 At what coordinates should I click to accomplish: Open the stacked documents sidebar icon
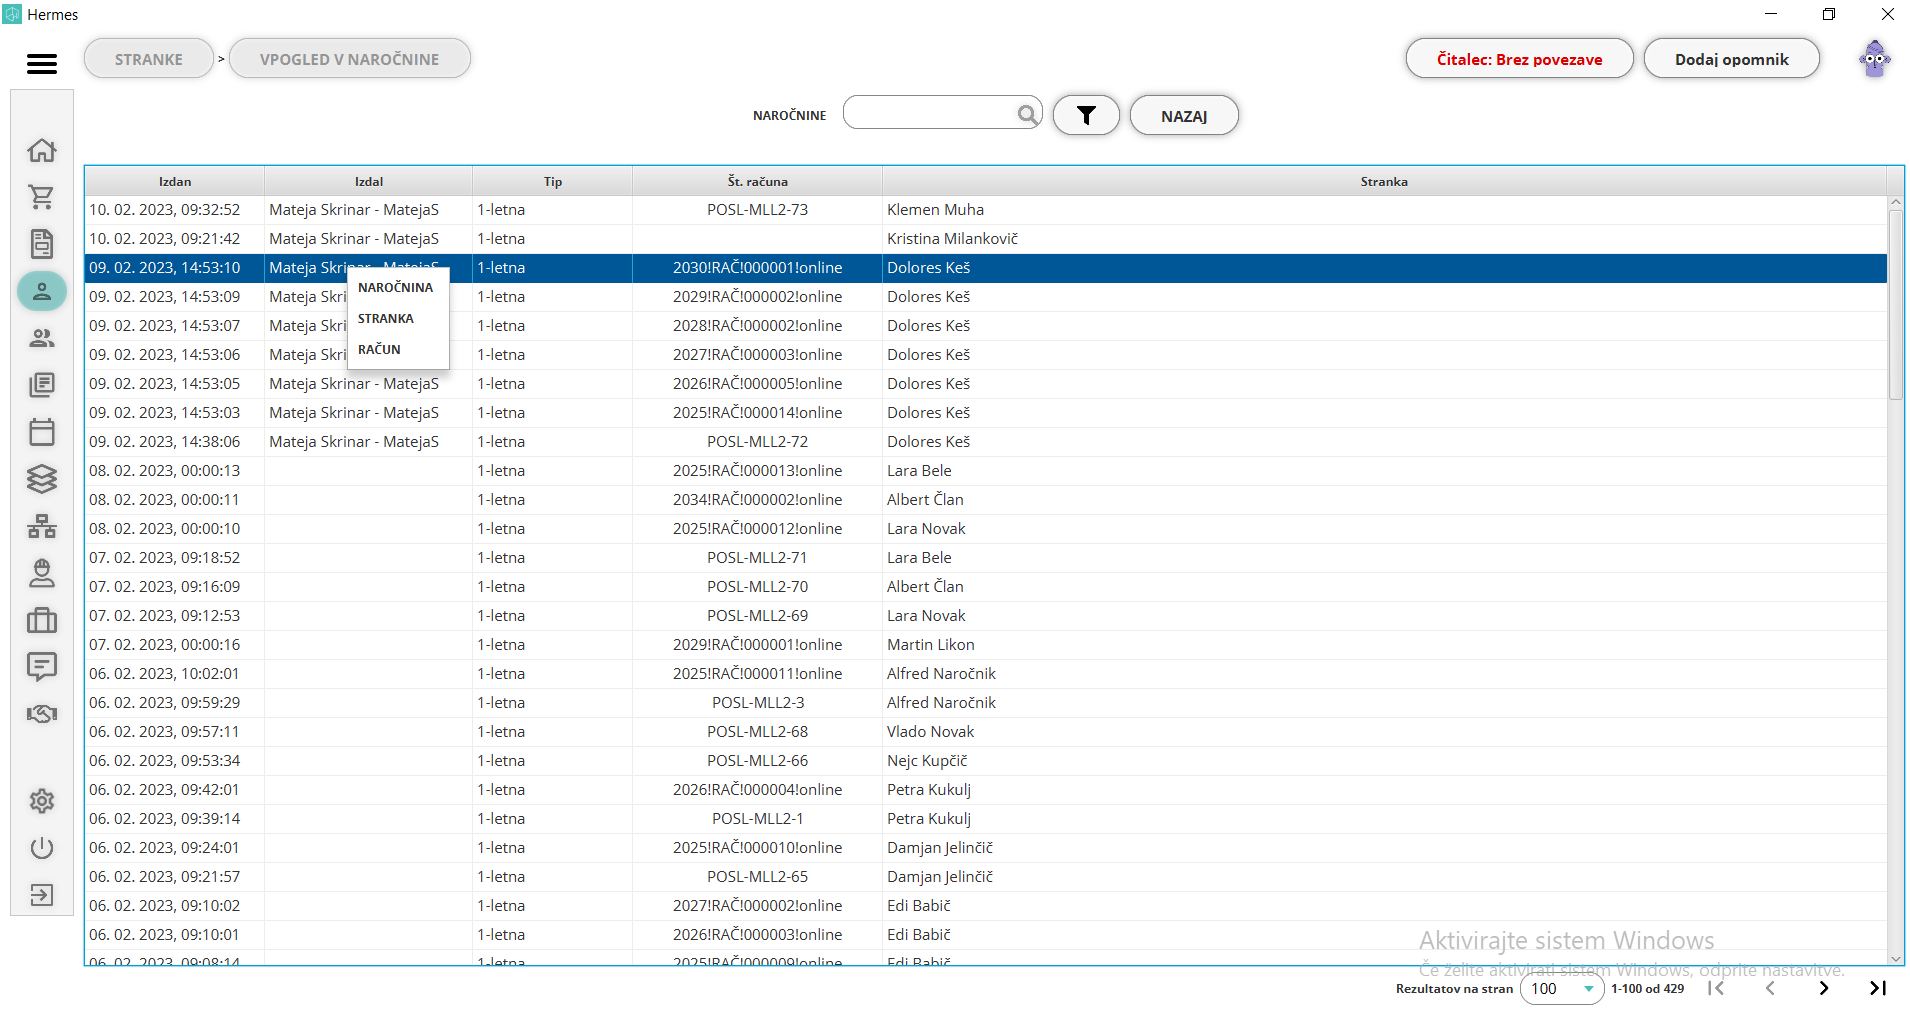[42, 385]
